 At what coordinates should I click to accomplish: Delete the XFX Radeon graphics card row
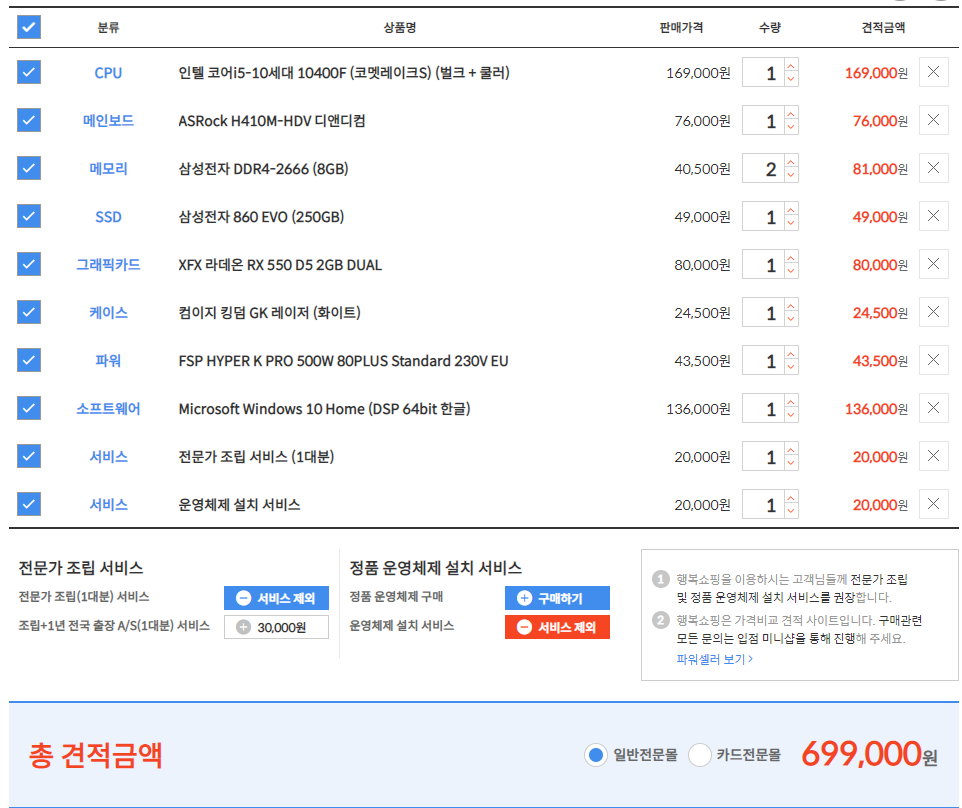pos(933,264)
